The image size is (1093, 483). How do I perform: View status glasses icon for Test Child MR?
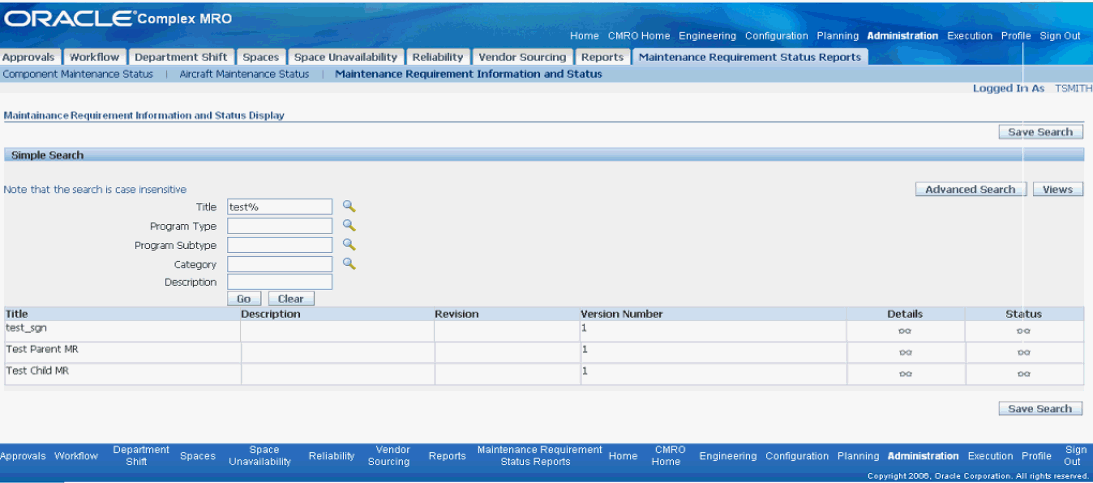pyautogui.click(x=1023, y=374)
